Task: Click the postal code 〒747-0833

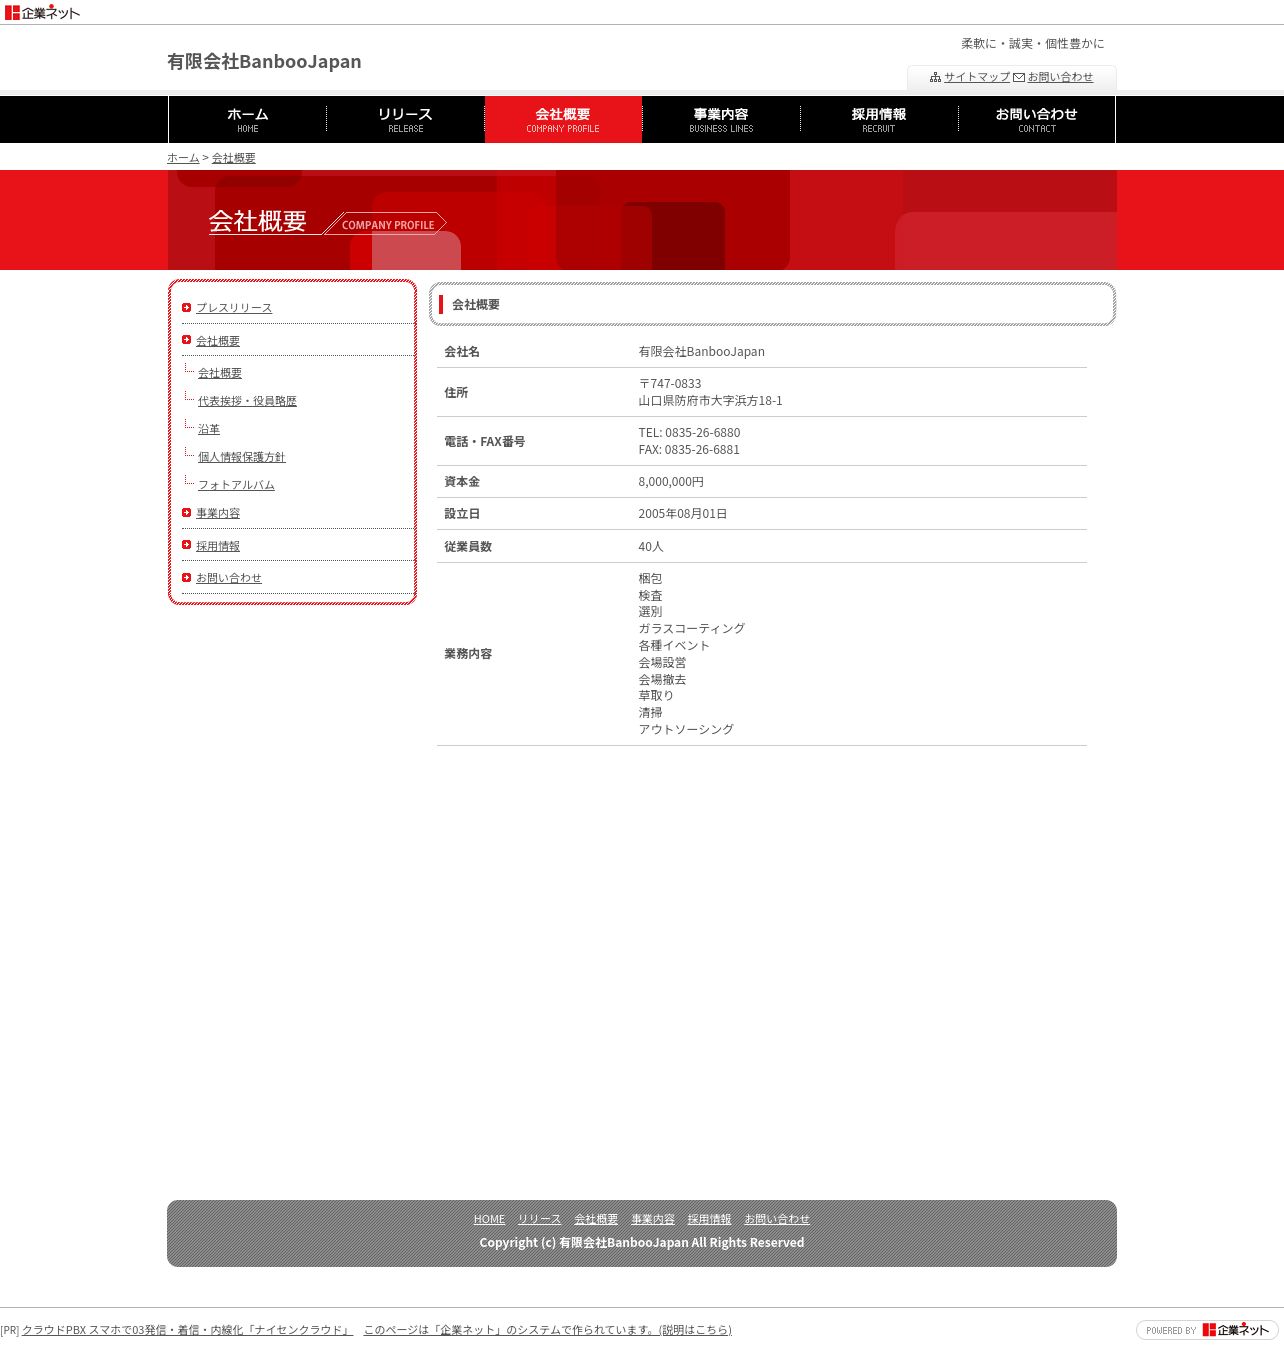Action: (670, 384)
